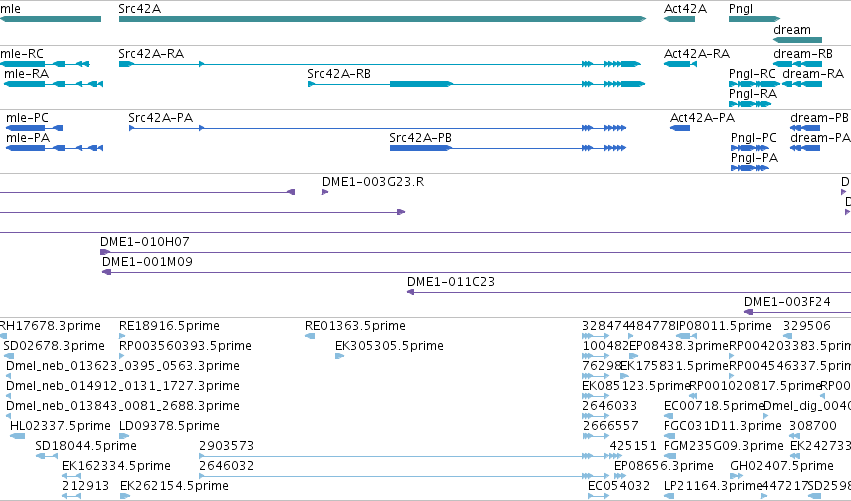The height and width of the screenshot is (501, 851).
Task: Click the HL02337.5prime EST glyph
Action: pos(17,436)
